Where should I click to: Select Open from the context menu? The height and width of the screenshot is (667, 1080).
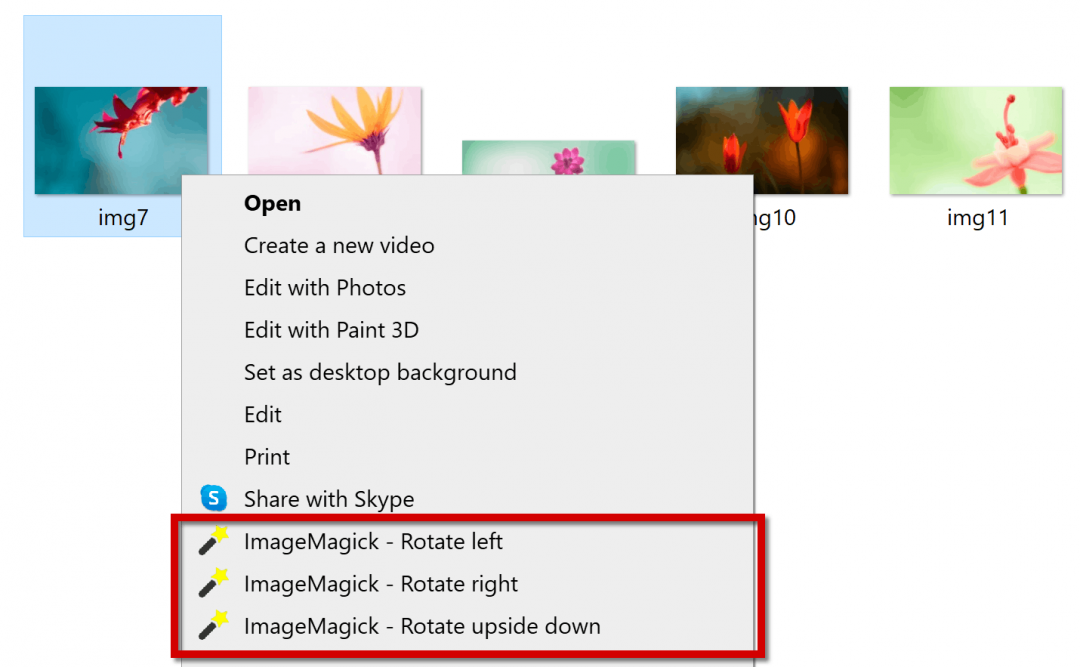(x=271, y=203)
